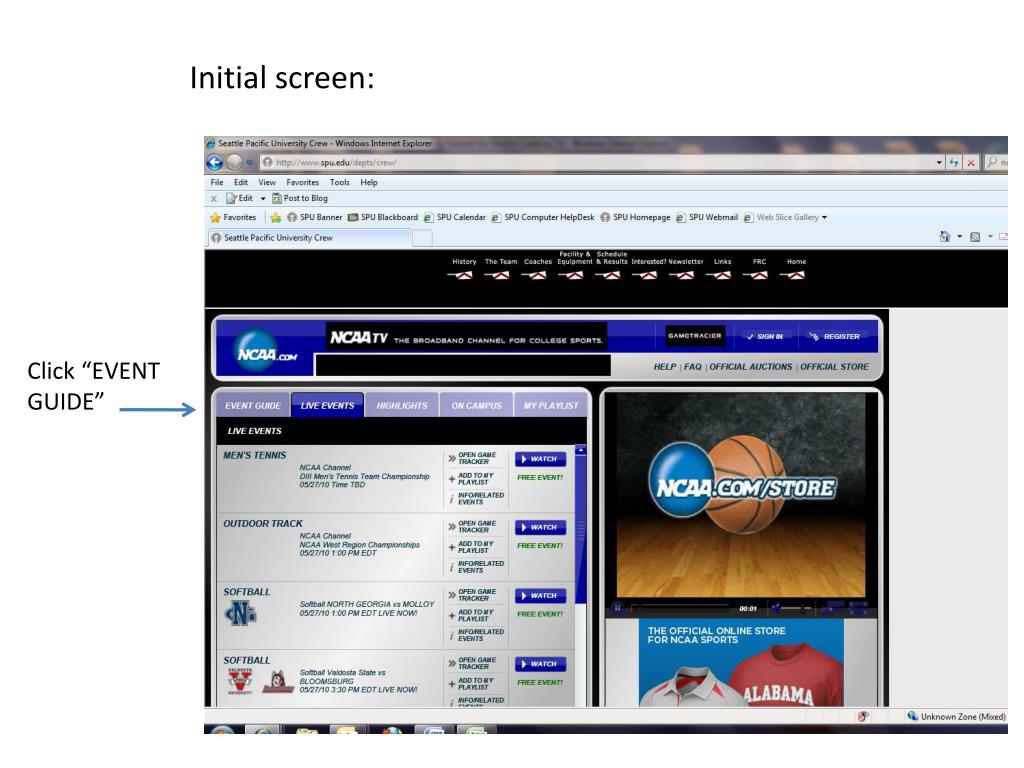Viewport: 1024px width, 768px height.
Task: Click the Bloomsburg husky team logo
Action: click(x=278, y=682)
